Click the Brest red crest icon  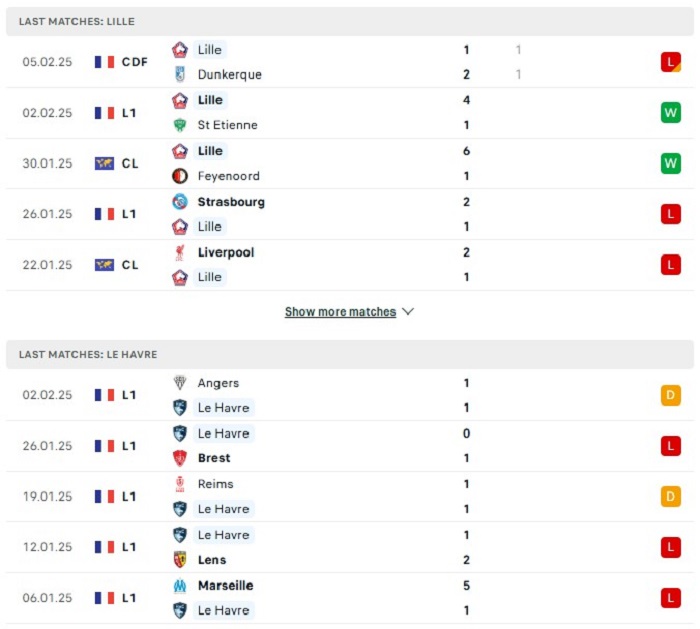[x=180, y=458]
